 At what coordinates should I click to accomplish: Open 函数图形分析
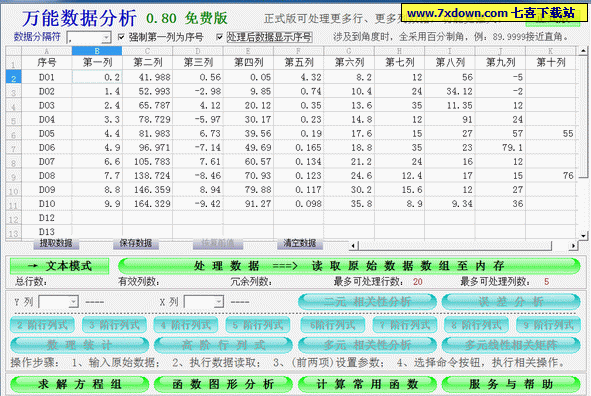tap(223, 384)
